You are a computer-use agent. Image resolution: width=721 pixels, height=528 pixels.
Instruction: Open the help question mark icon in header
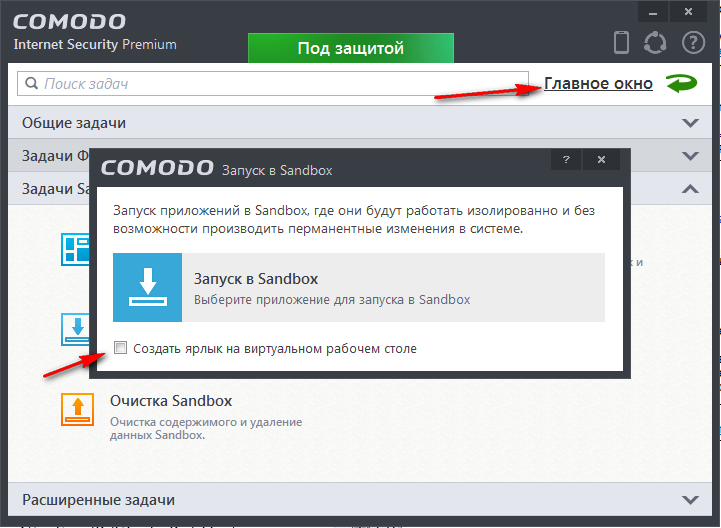coord(693,42)
